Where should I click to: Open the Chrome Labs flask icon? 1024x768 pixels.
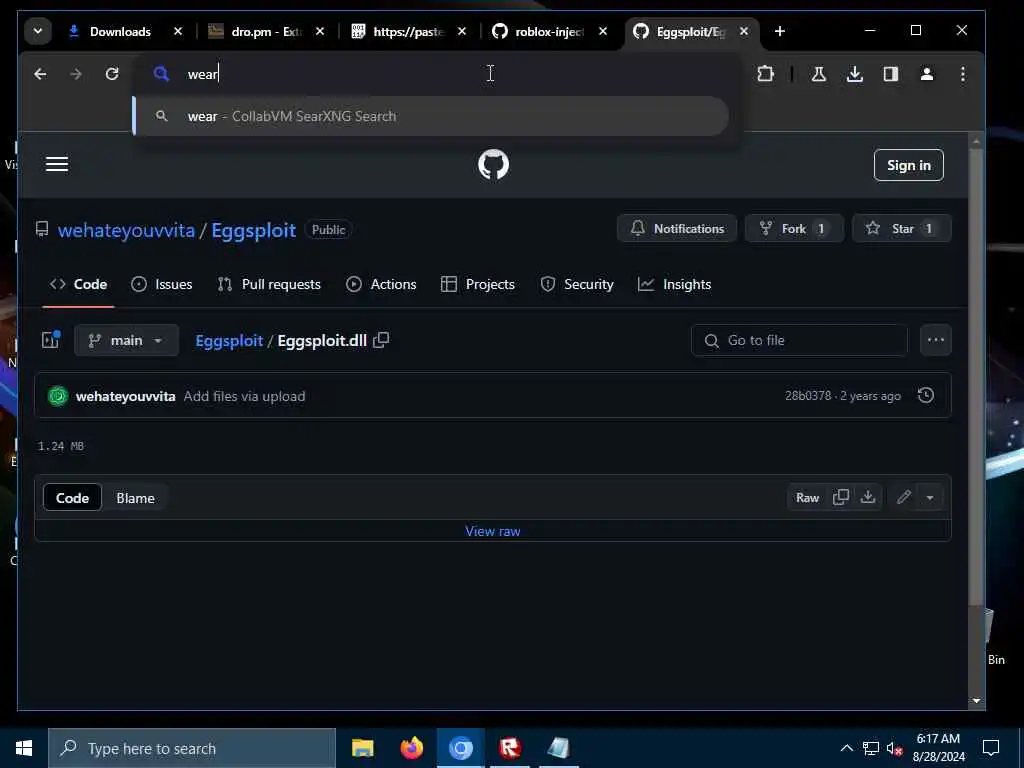[818, 74]
